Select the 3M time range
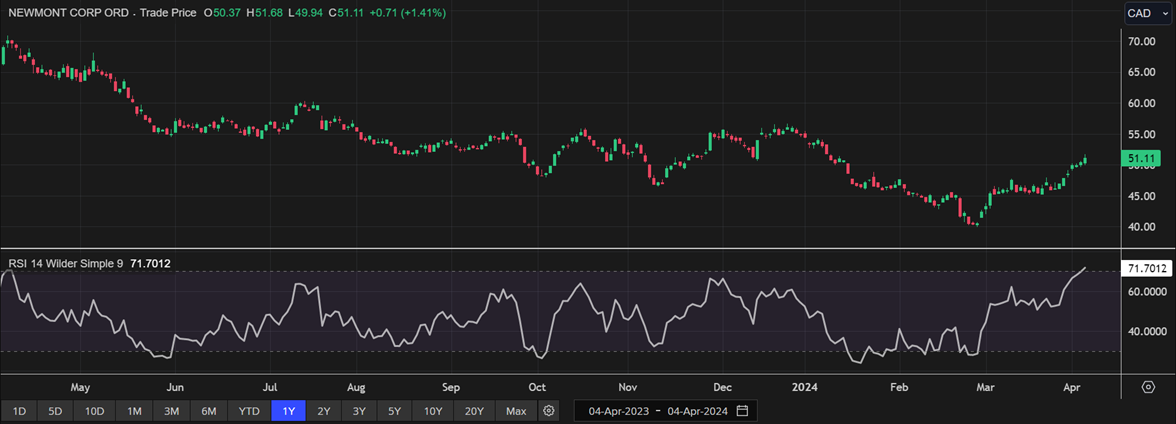 pyautogui.click(x=171, y=411)
